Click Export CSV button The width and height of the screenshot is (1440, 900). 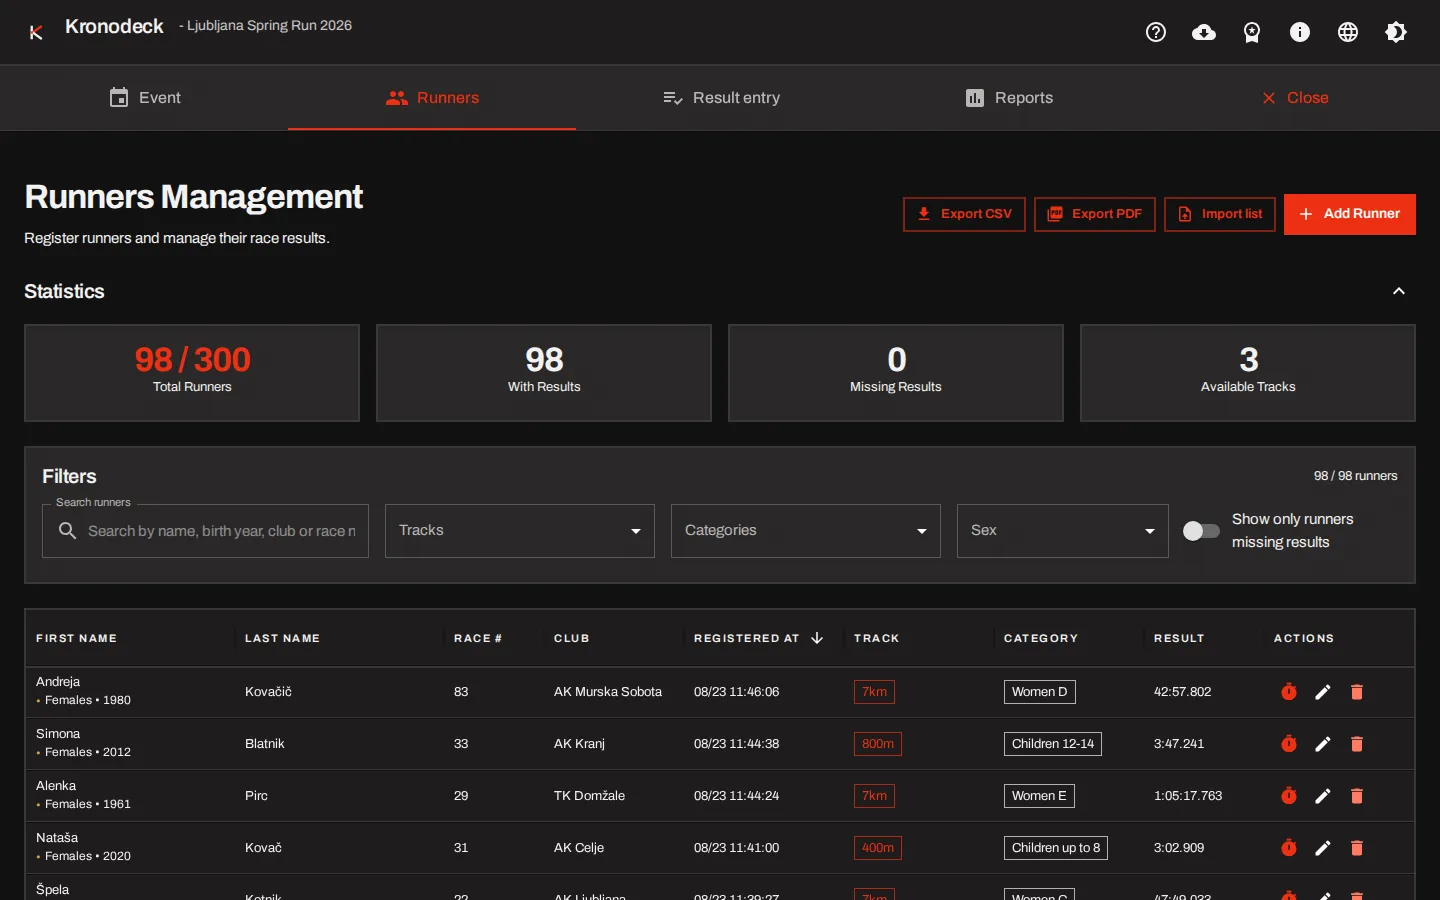tap(964, 214)
